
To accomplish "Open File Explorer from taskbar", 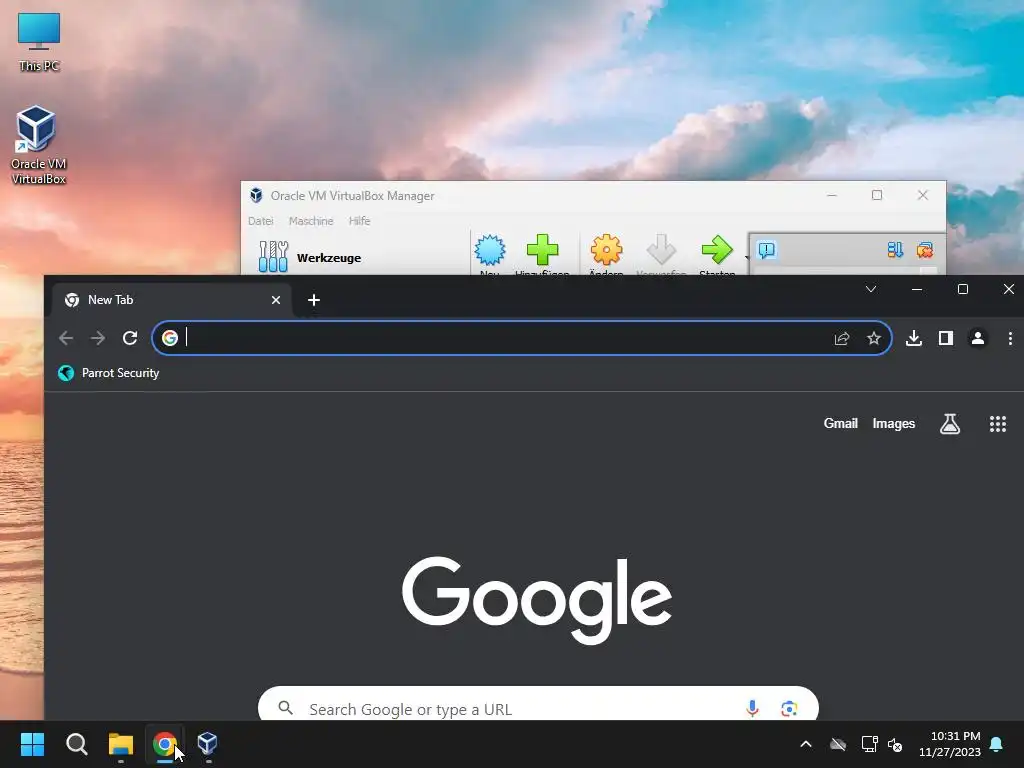I will pyautogui.click(x=121, y=744).
